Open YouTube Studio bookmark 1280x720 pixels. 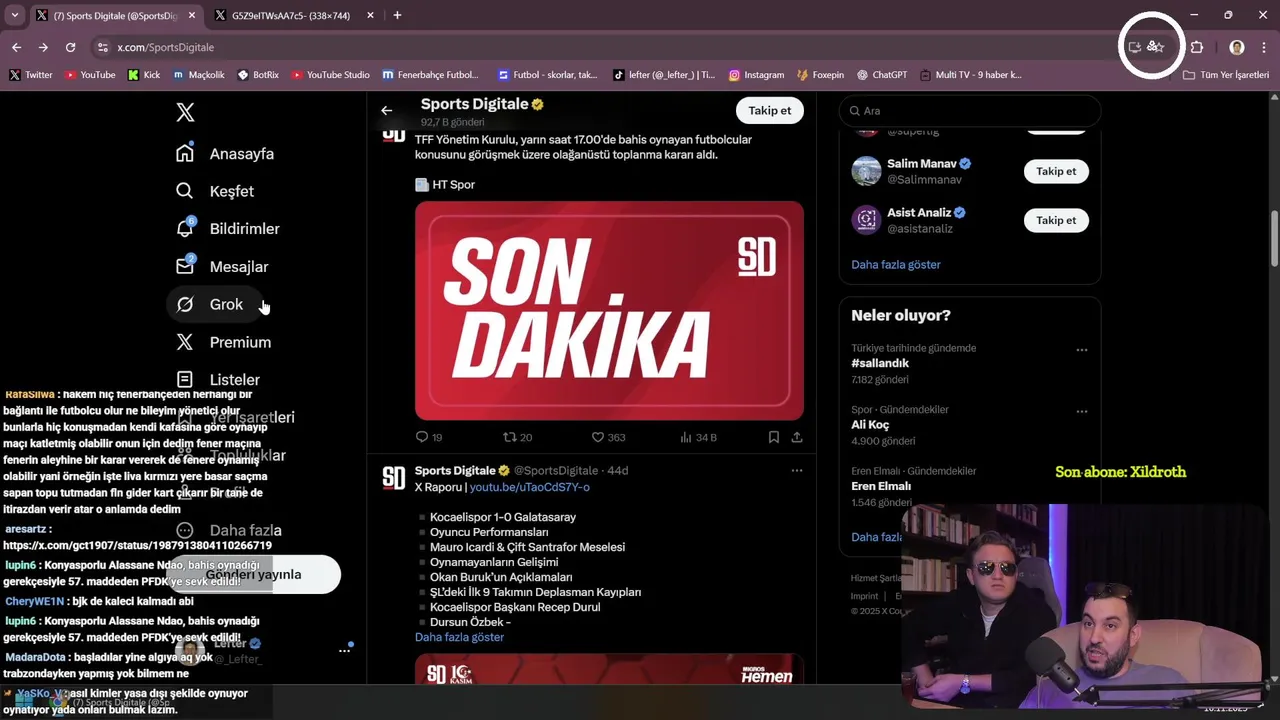(330, 75)
